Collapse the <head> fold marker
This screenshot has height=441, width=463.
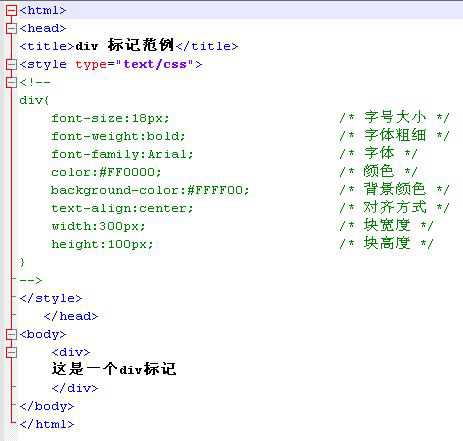coord(11,28)
